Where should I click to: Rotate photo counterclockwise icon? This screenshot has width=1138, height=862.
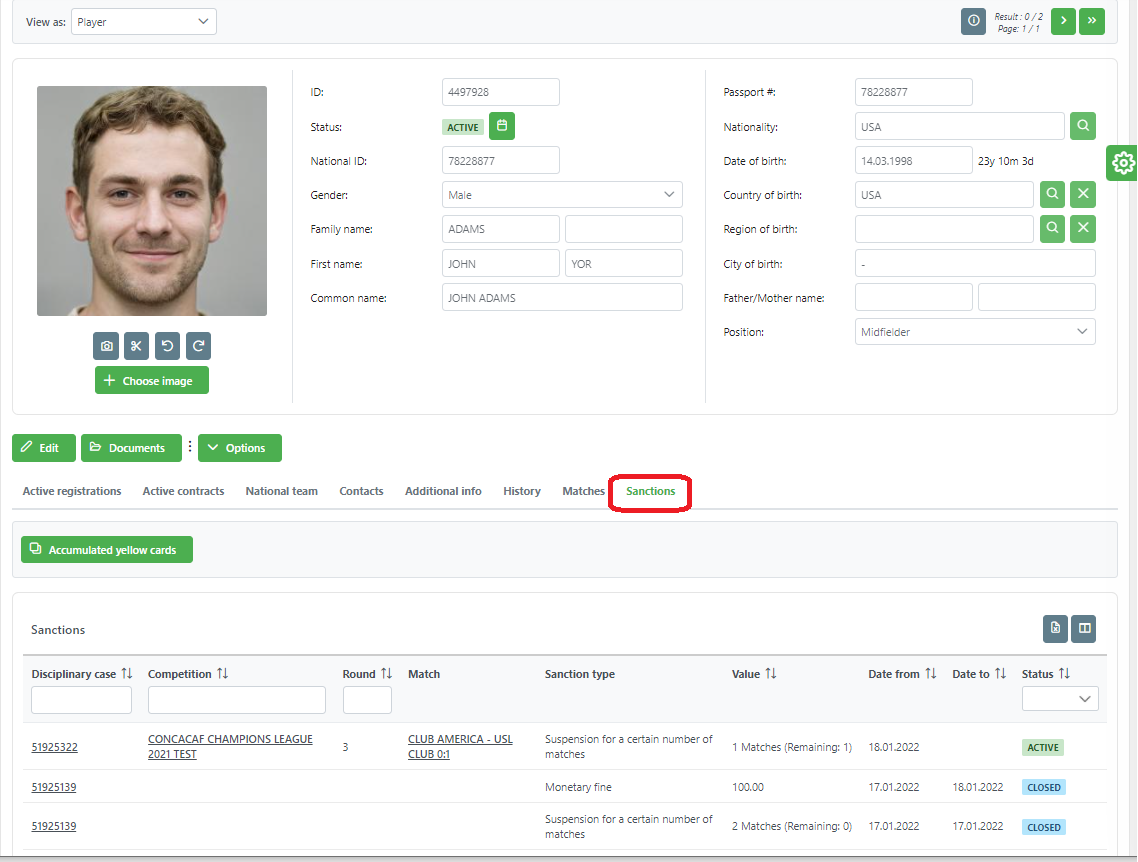click(167, 346)
